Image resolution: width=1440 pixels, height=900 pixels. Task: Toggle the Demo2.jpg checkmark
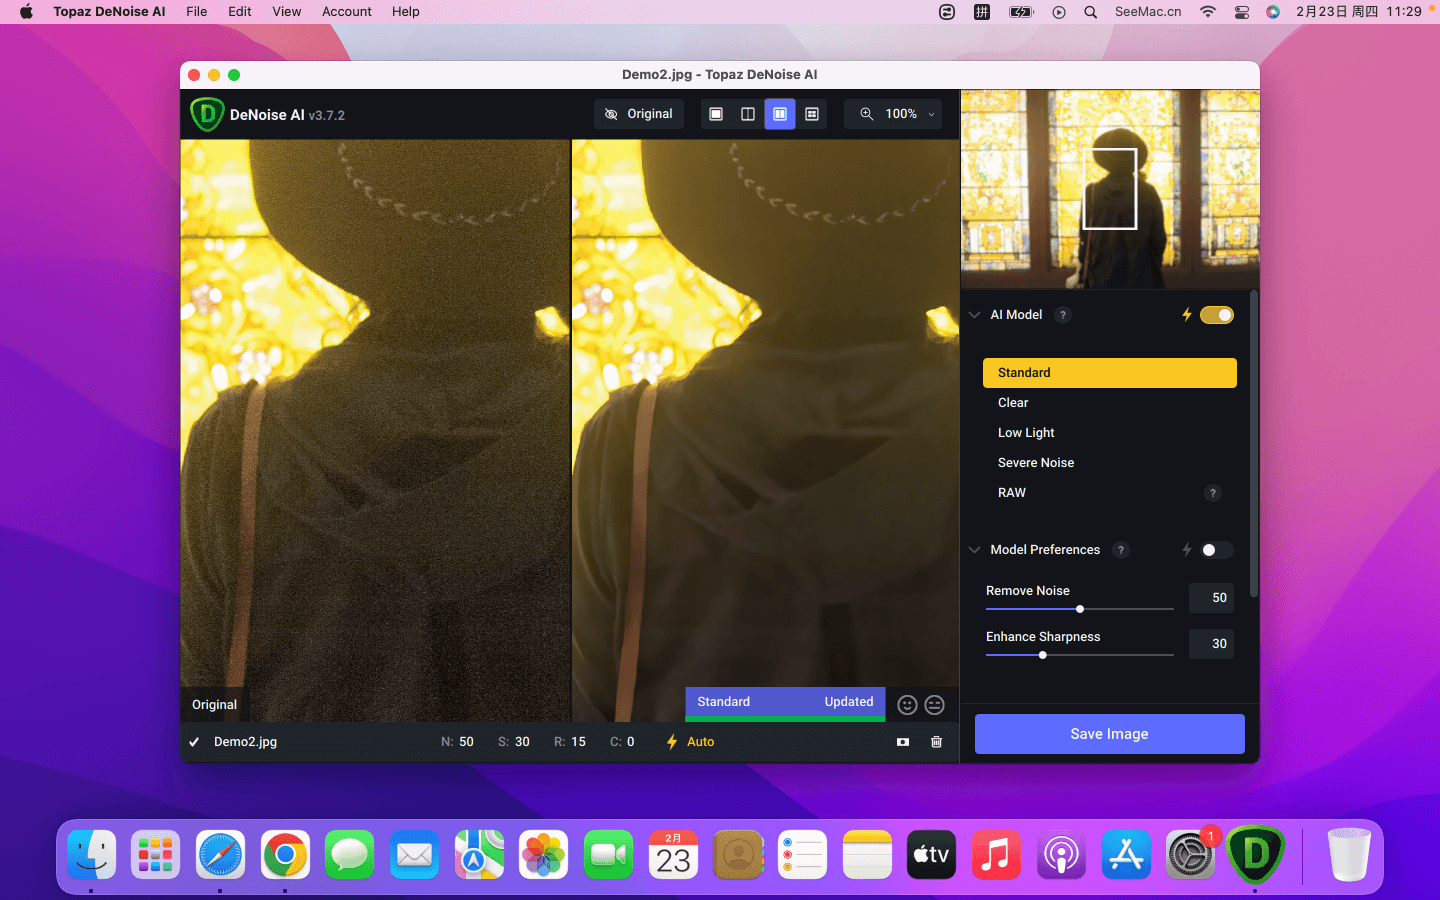(194, 742)
